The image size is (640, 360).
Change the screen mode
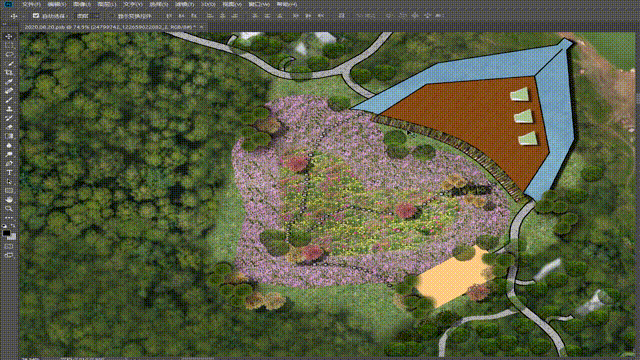9,255
